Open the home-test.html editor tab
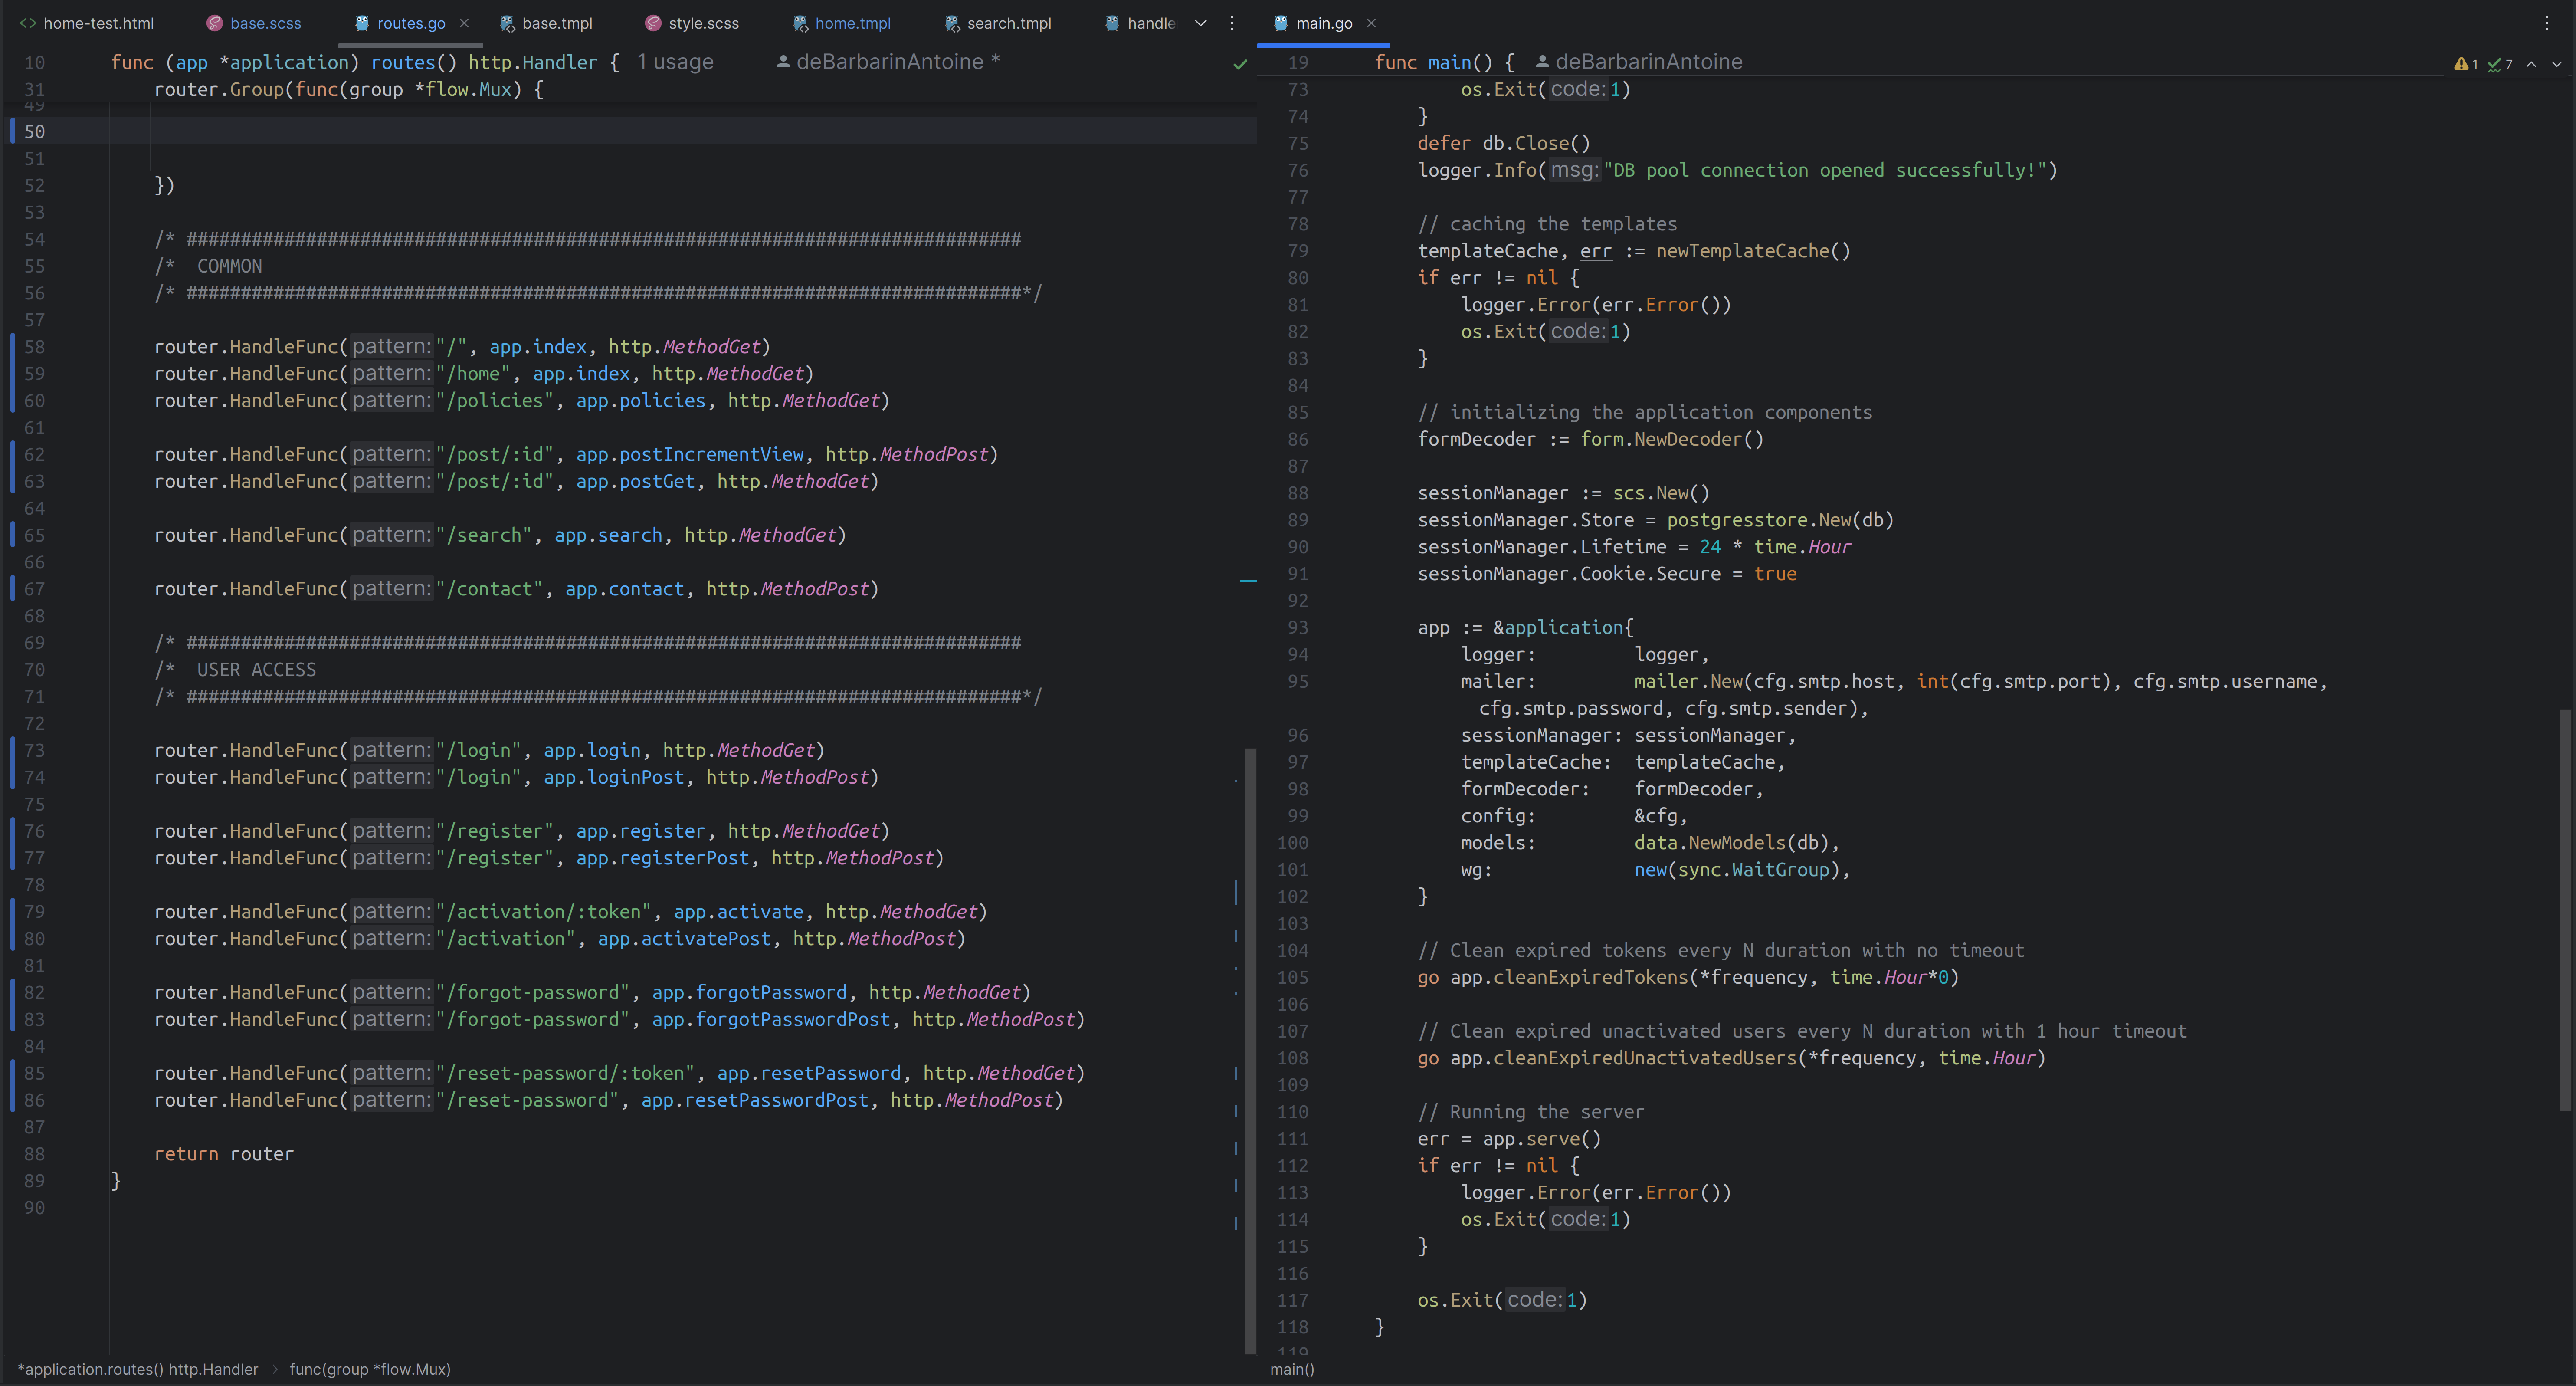 (87, 23)
